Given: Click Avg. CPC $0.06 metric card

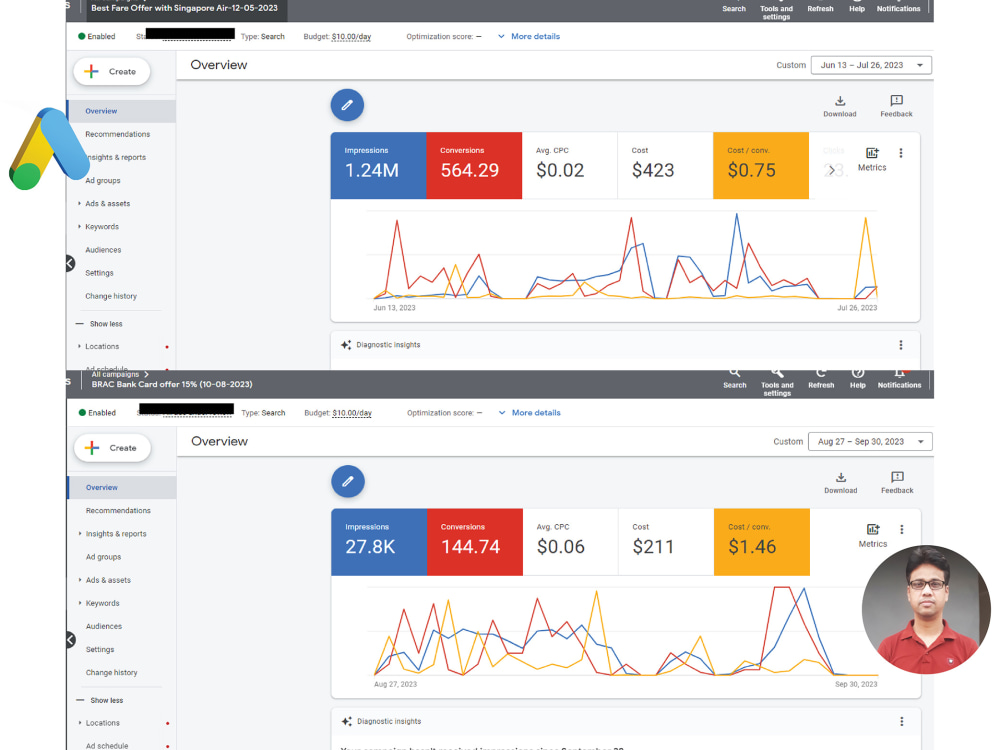Looking at the screenshot, I should [570, 542].
